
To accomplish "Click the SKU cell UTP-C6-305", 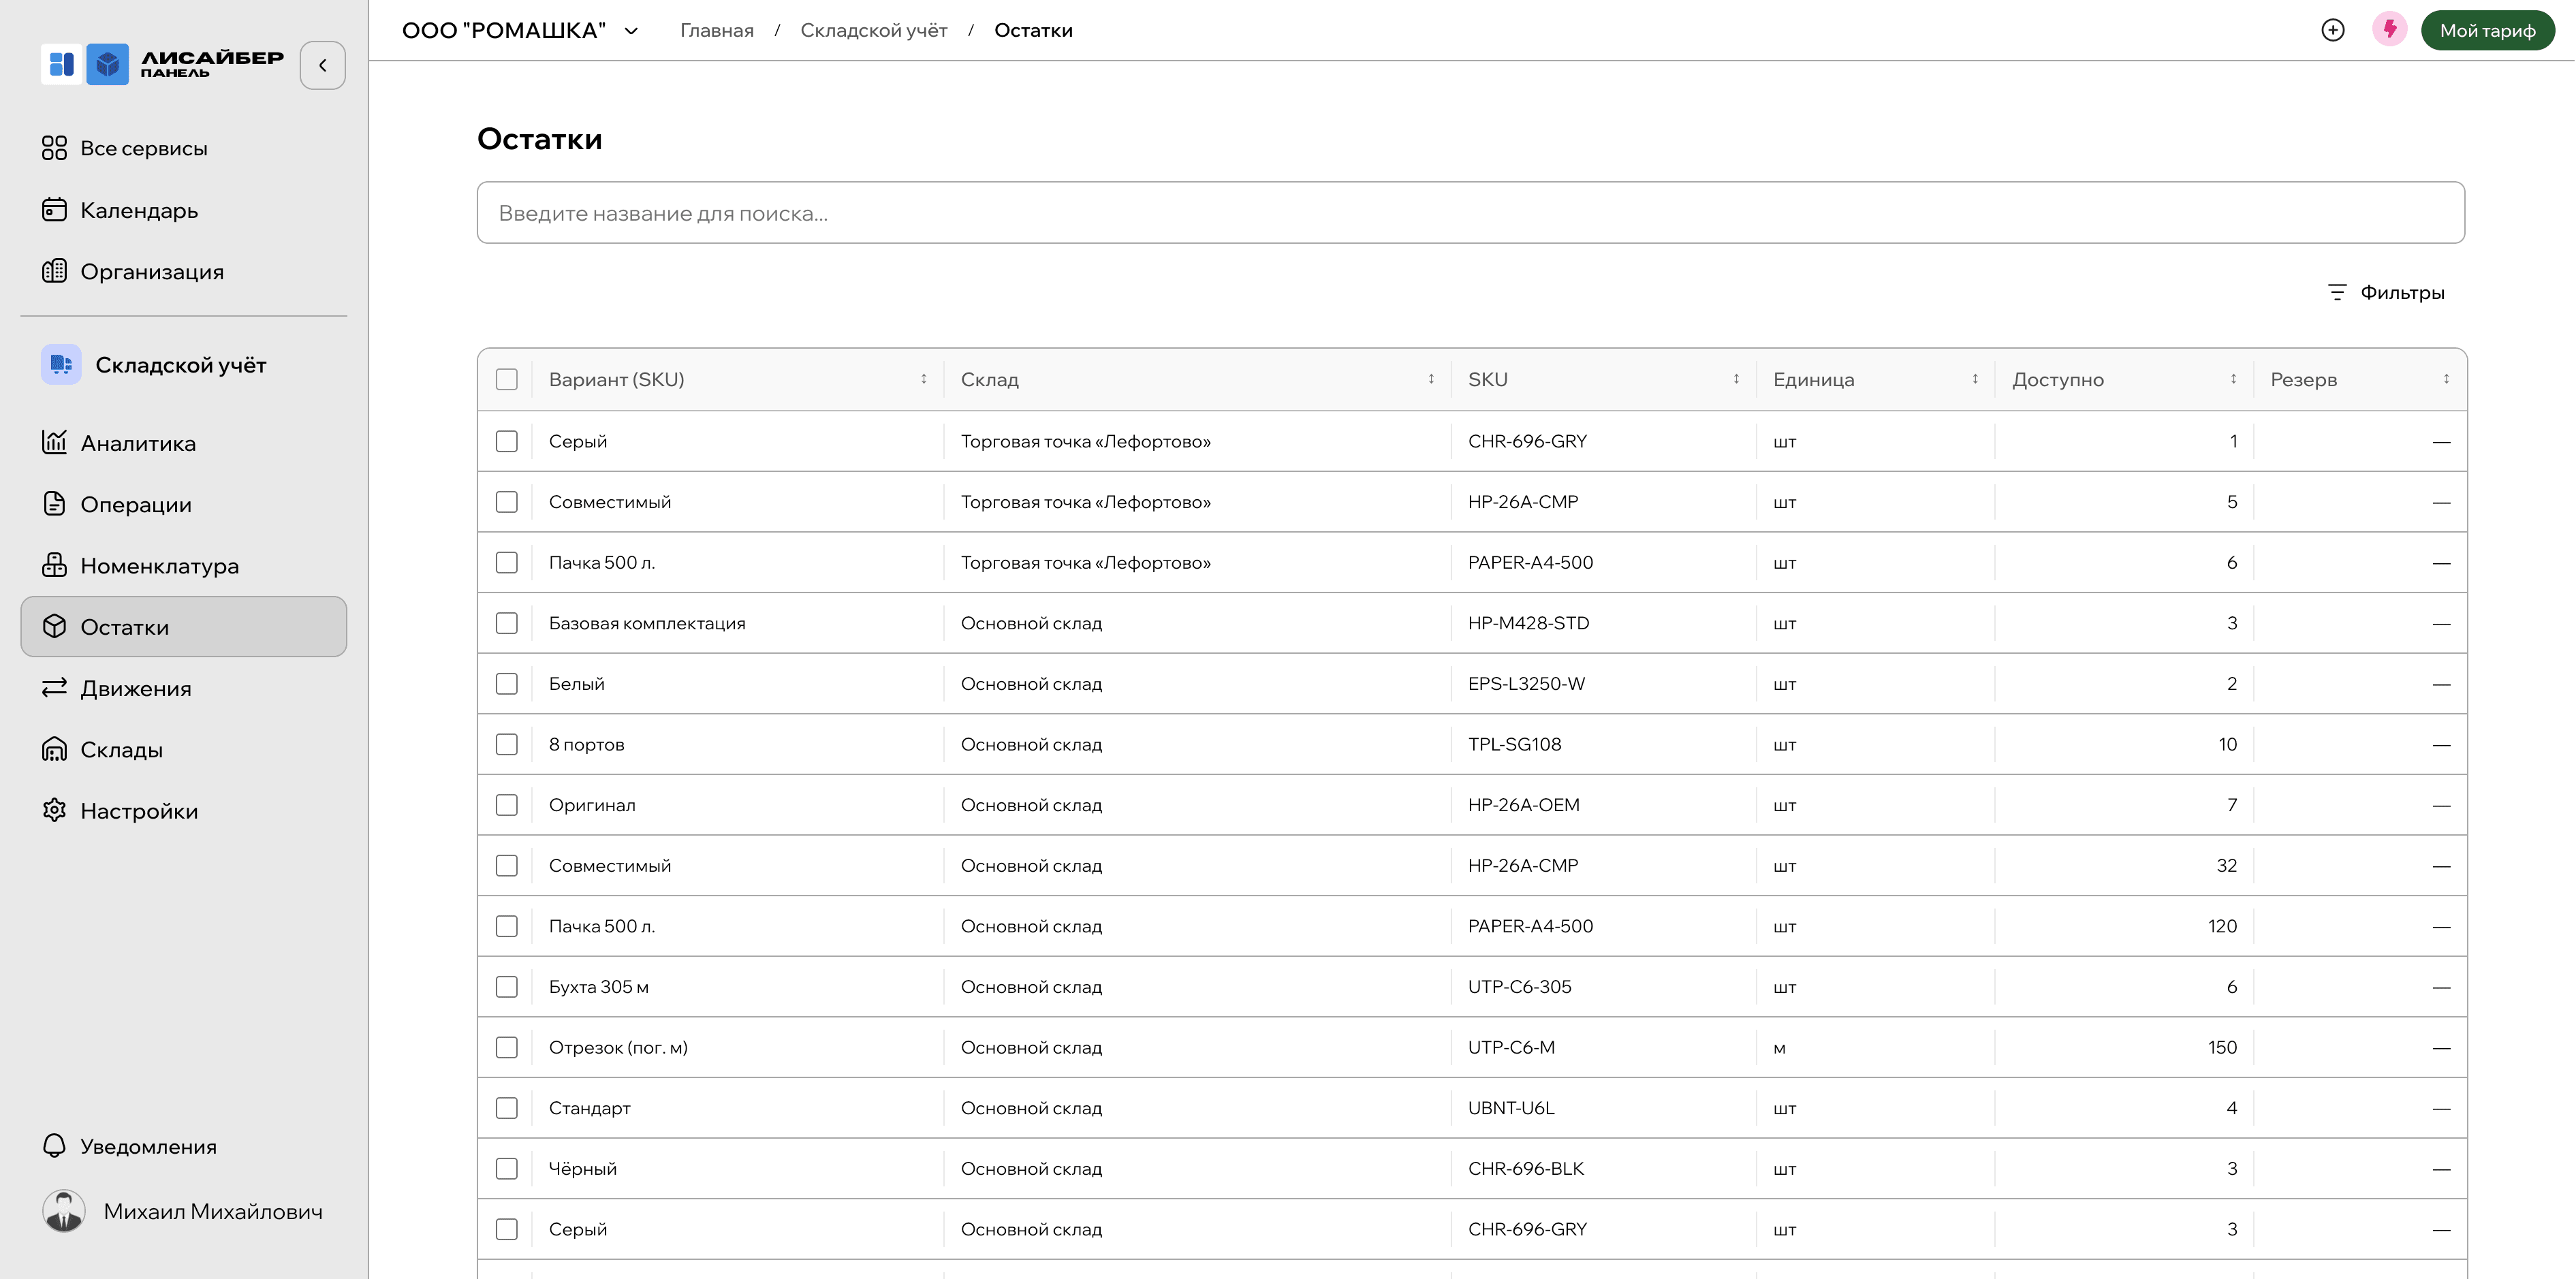I will (x=1520, y=987).
